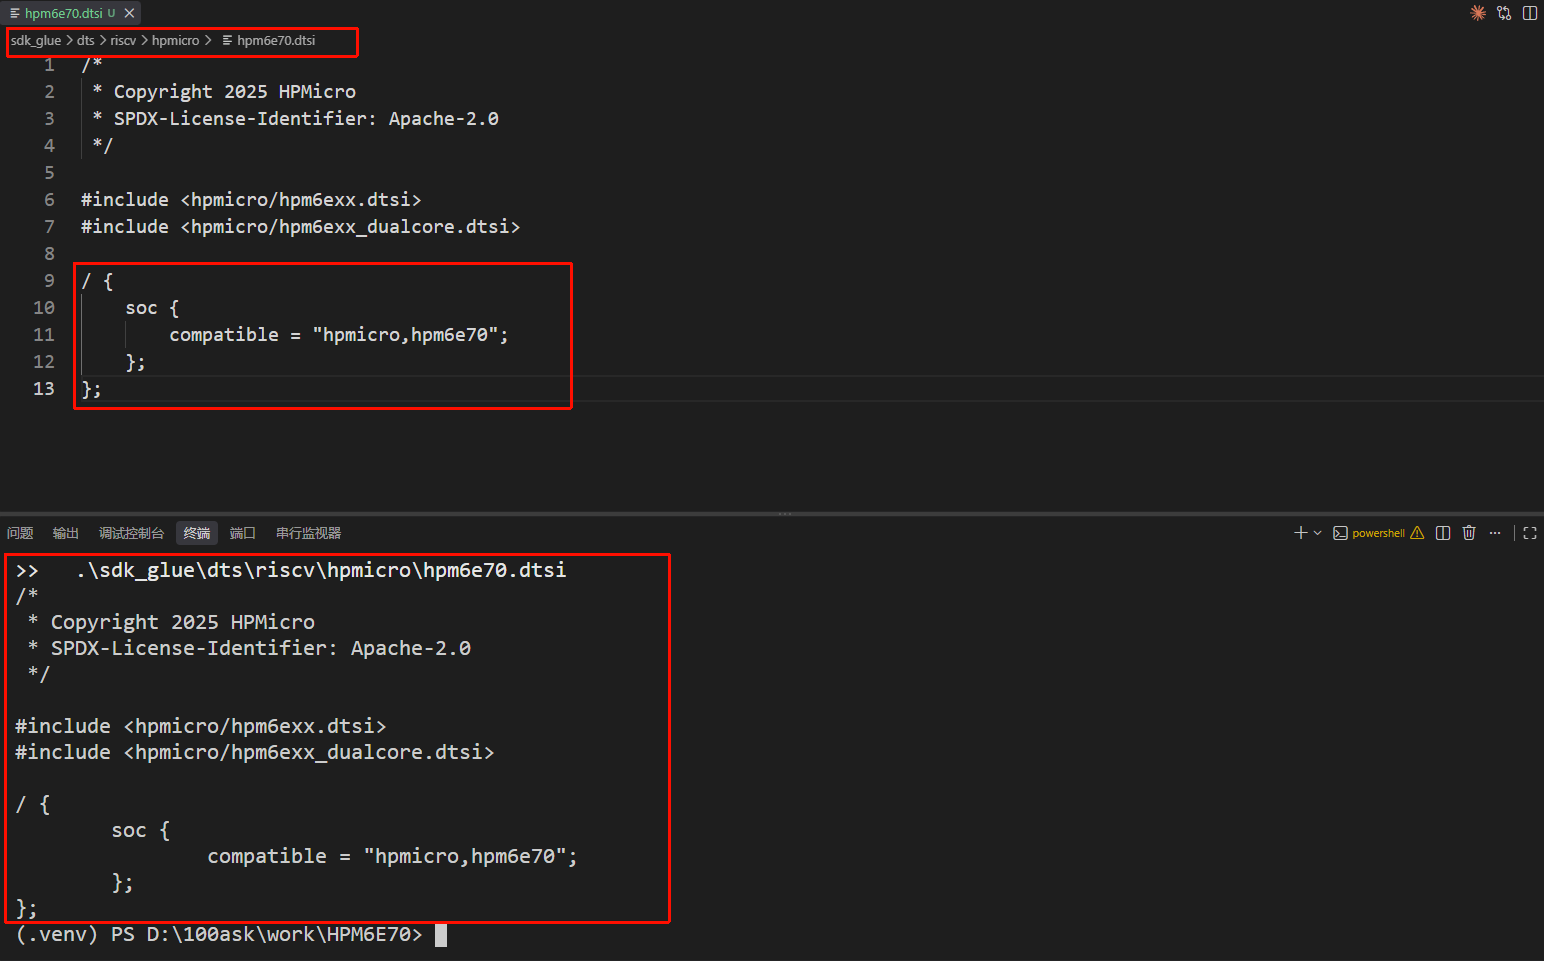This screenshot has width=1544, height=961.
Task: Click the terminal warning triangle icon
Action: point(1417,533)
